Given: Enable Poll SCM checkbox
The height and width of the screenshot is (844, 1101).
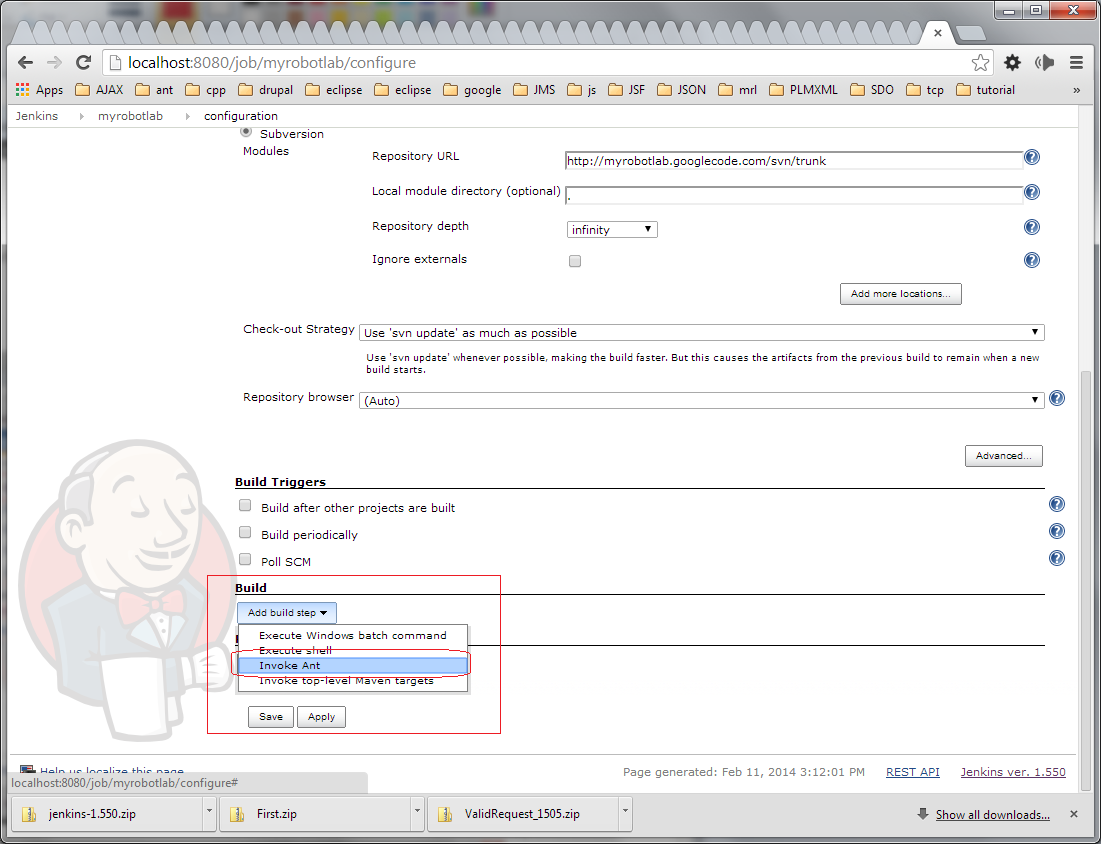Looking at the screenshot, I should [x=245, y=559].
